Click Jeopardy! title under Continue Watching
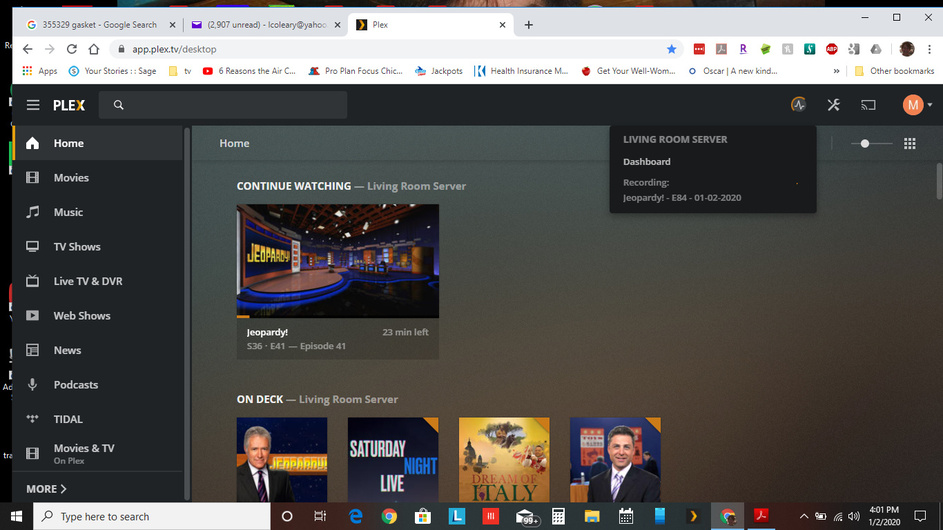This screenshot has height=530, width=943. 267,332
